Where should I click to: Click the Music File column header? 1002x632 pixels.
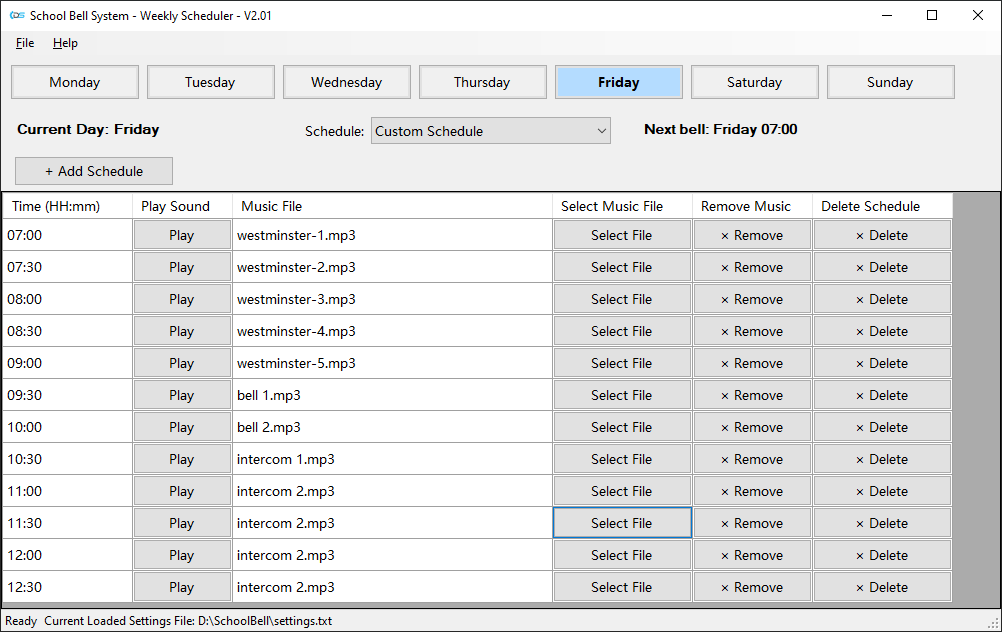coord(392,206)
